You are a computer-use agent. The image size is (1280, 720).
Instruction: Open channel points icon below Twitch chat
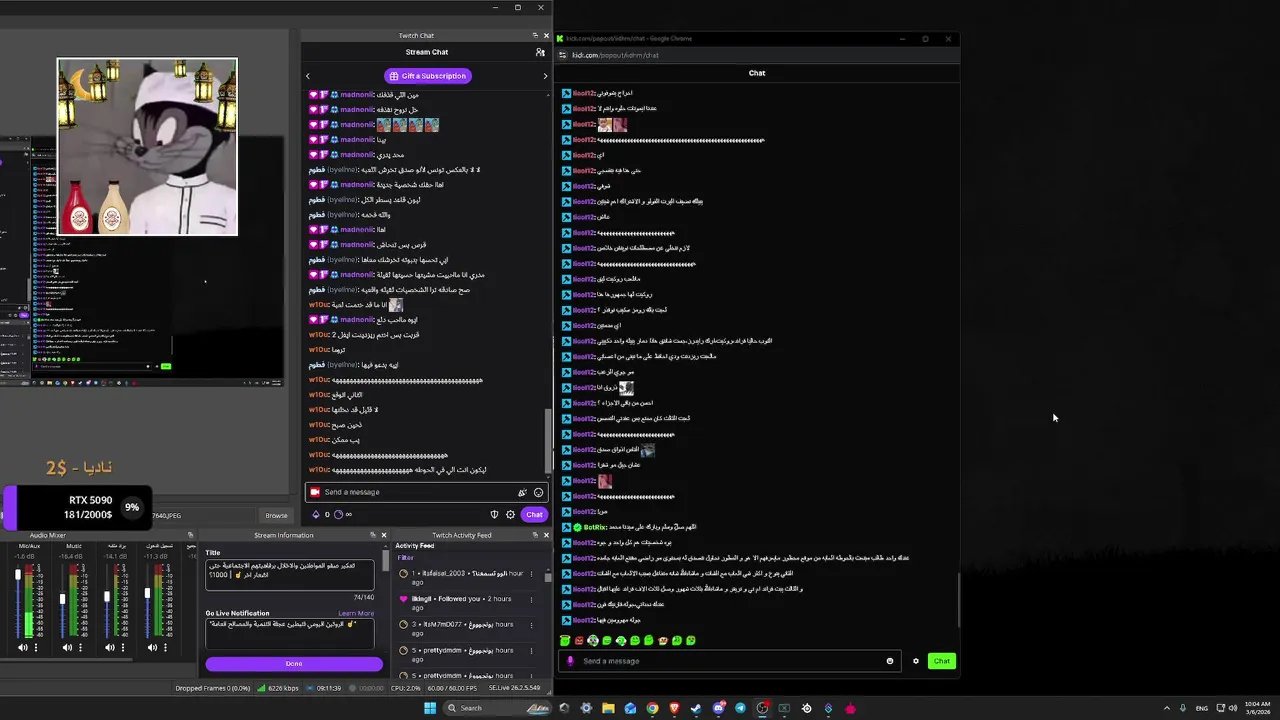point(338,515)
